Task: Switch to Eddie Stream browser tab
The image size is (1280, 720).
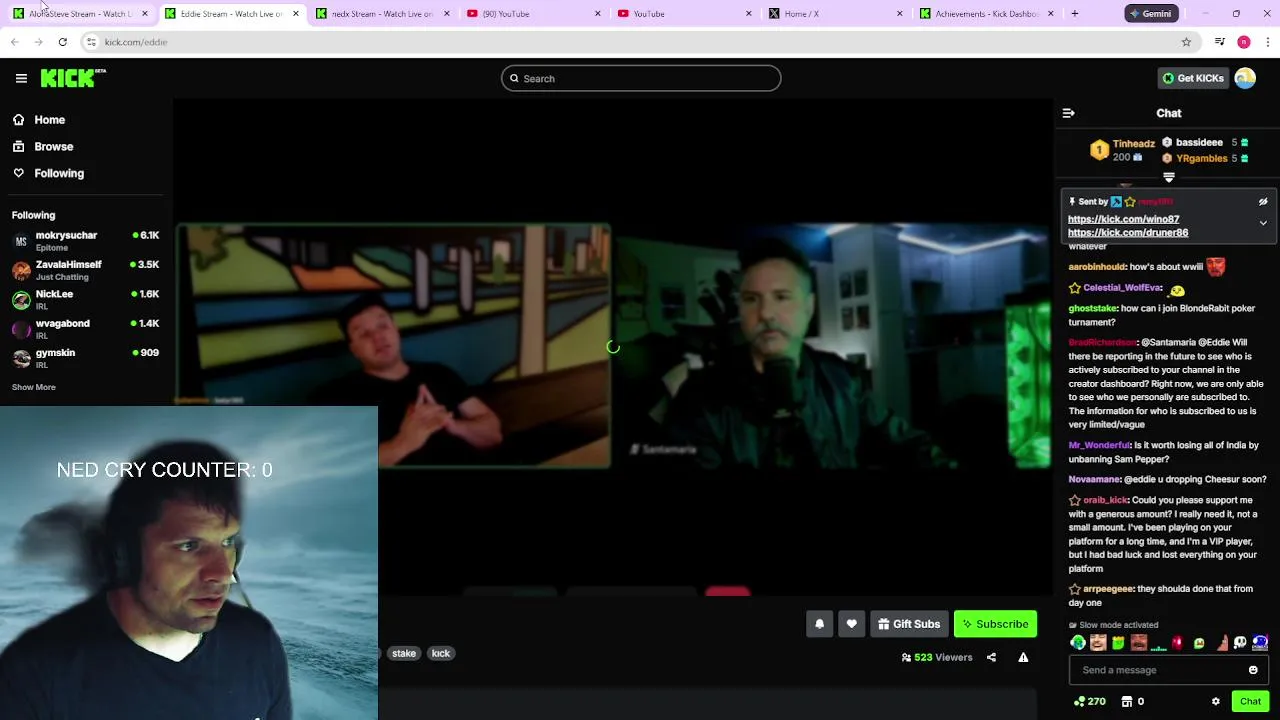Action: click(x=229, y=14)
